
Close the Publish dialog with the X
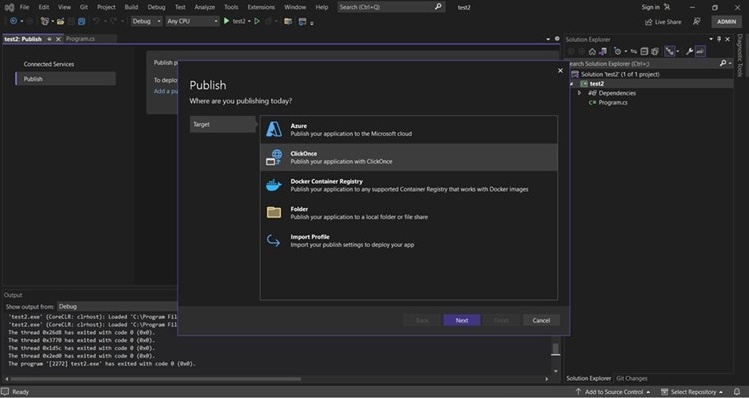point(560,71)
